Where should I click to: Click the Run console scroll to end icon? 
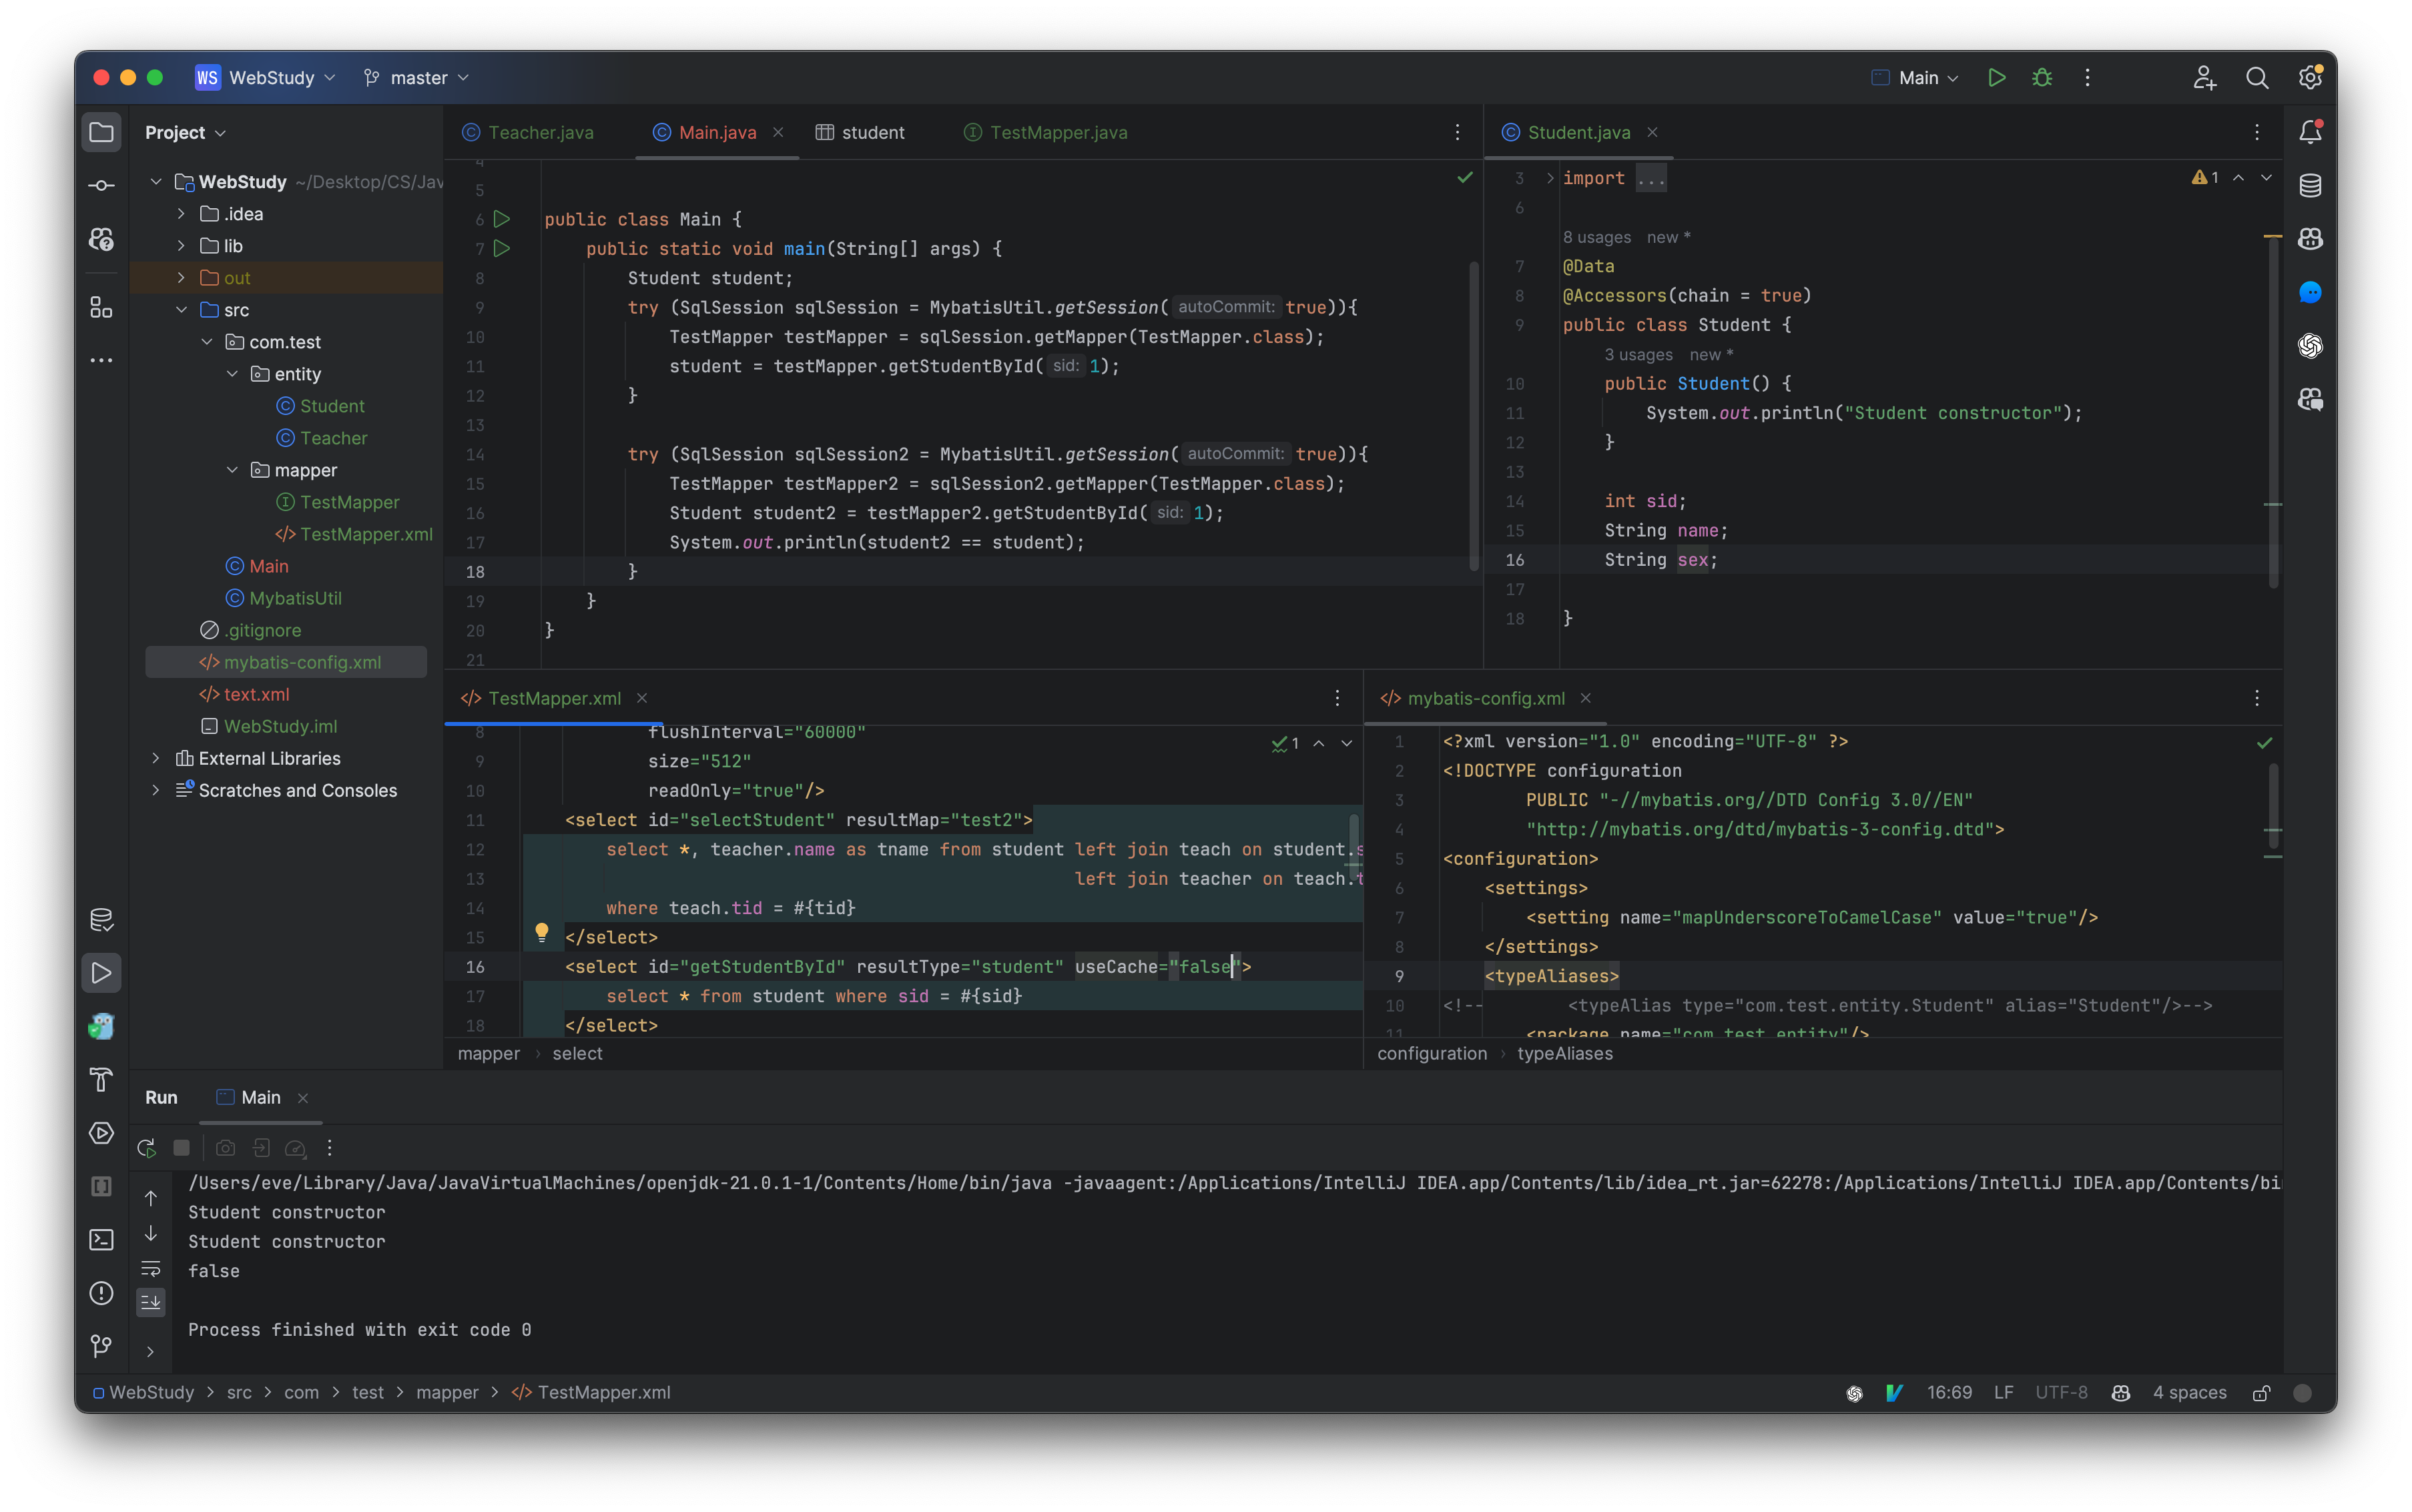pyautogui.click(x=149, y=1300)
